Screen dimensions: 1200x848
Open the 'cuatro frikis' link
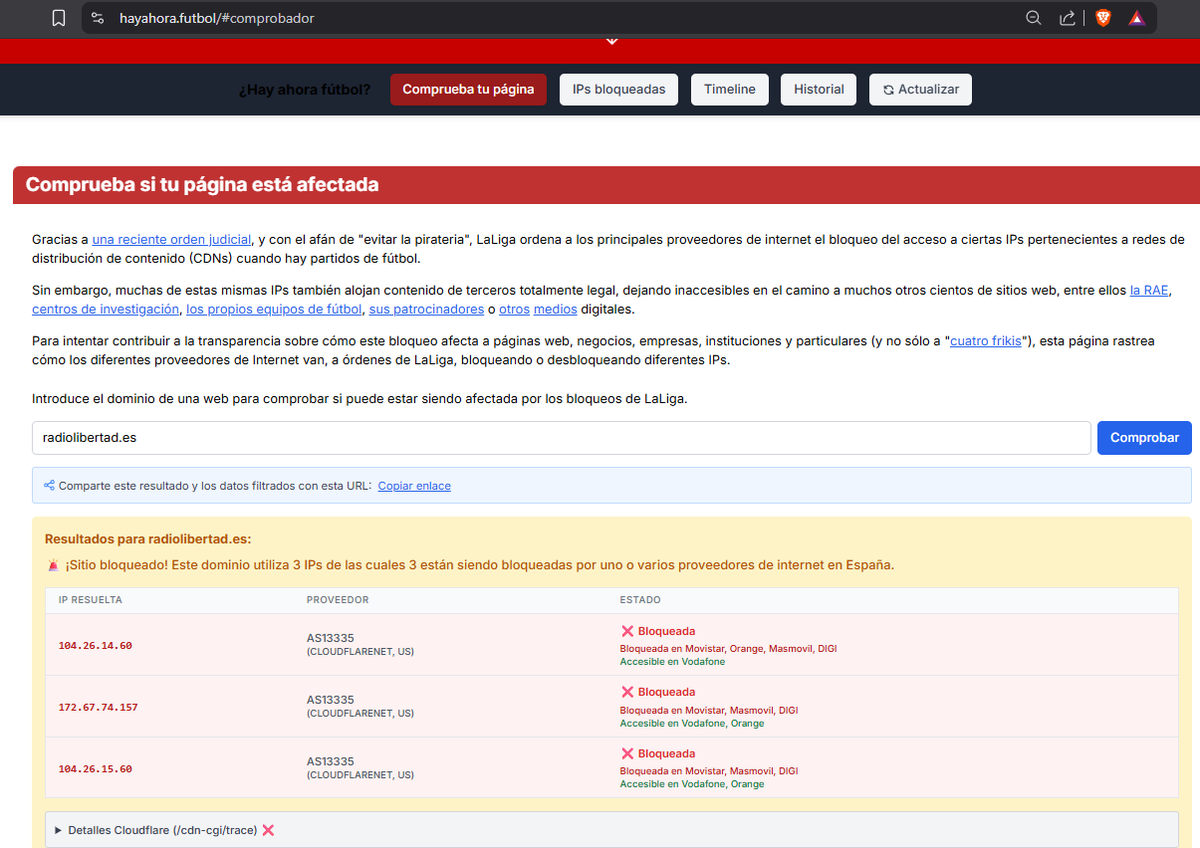(986, 341)
